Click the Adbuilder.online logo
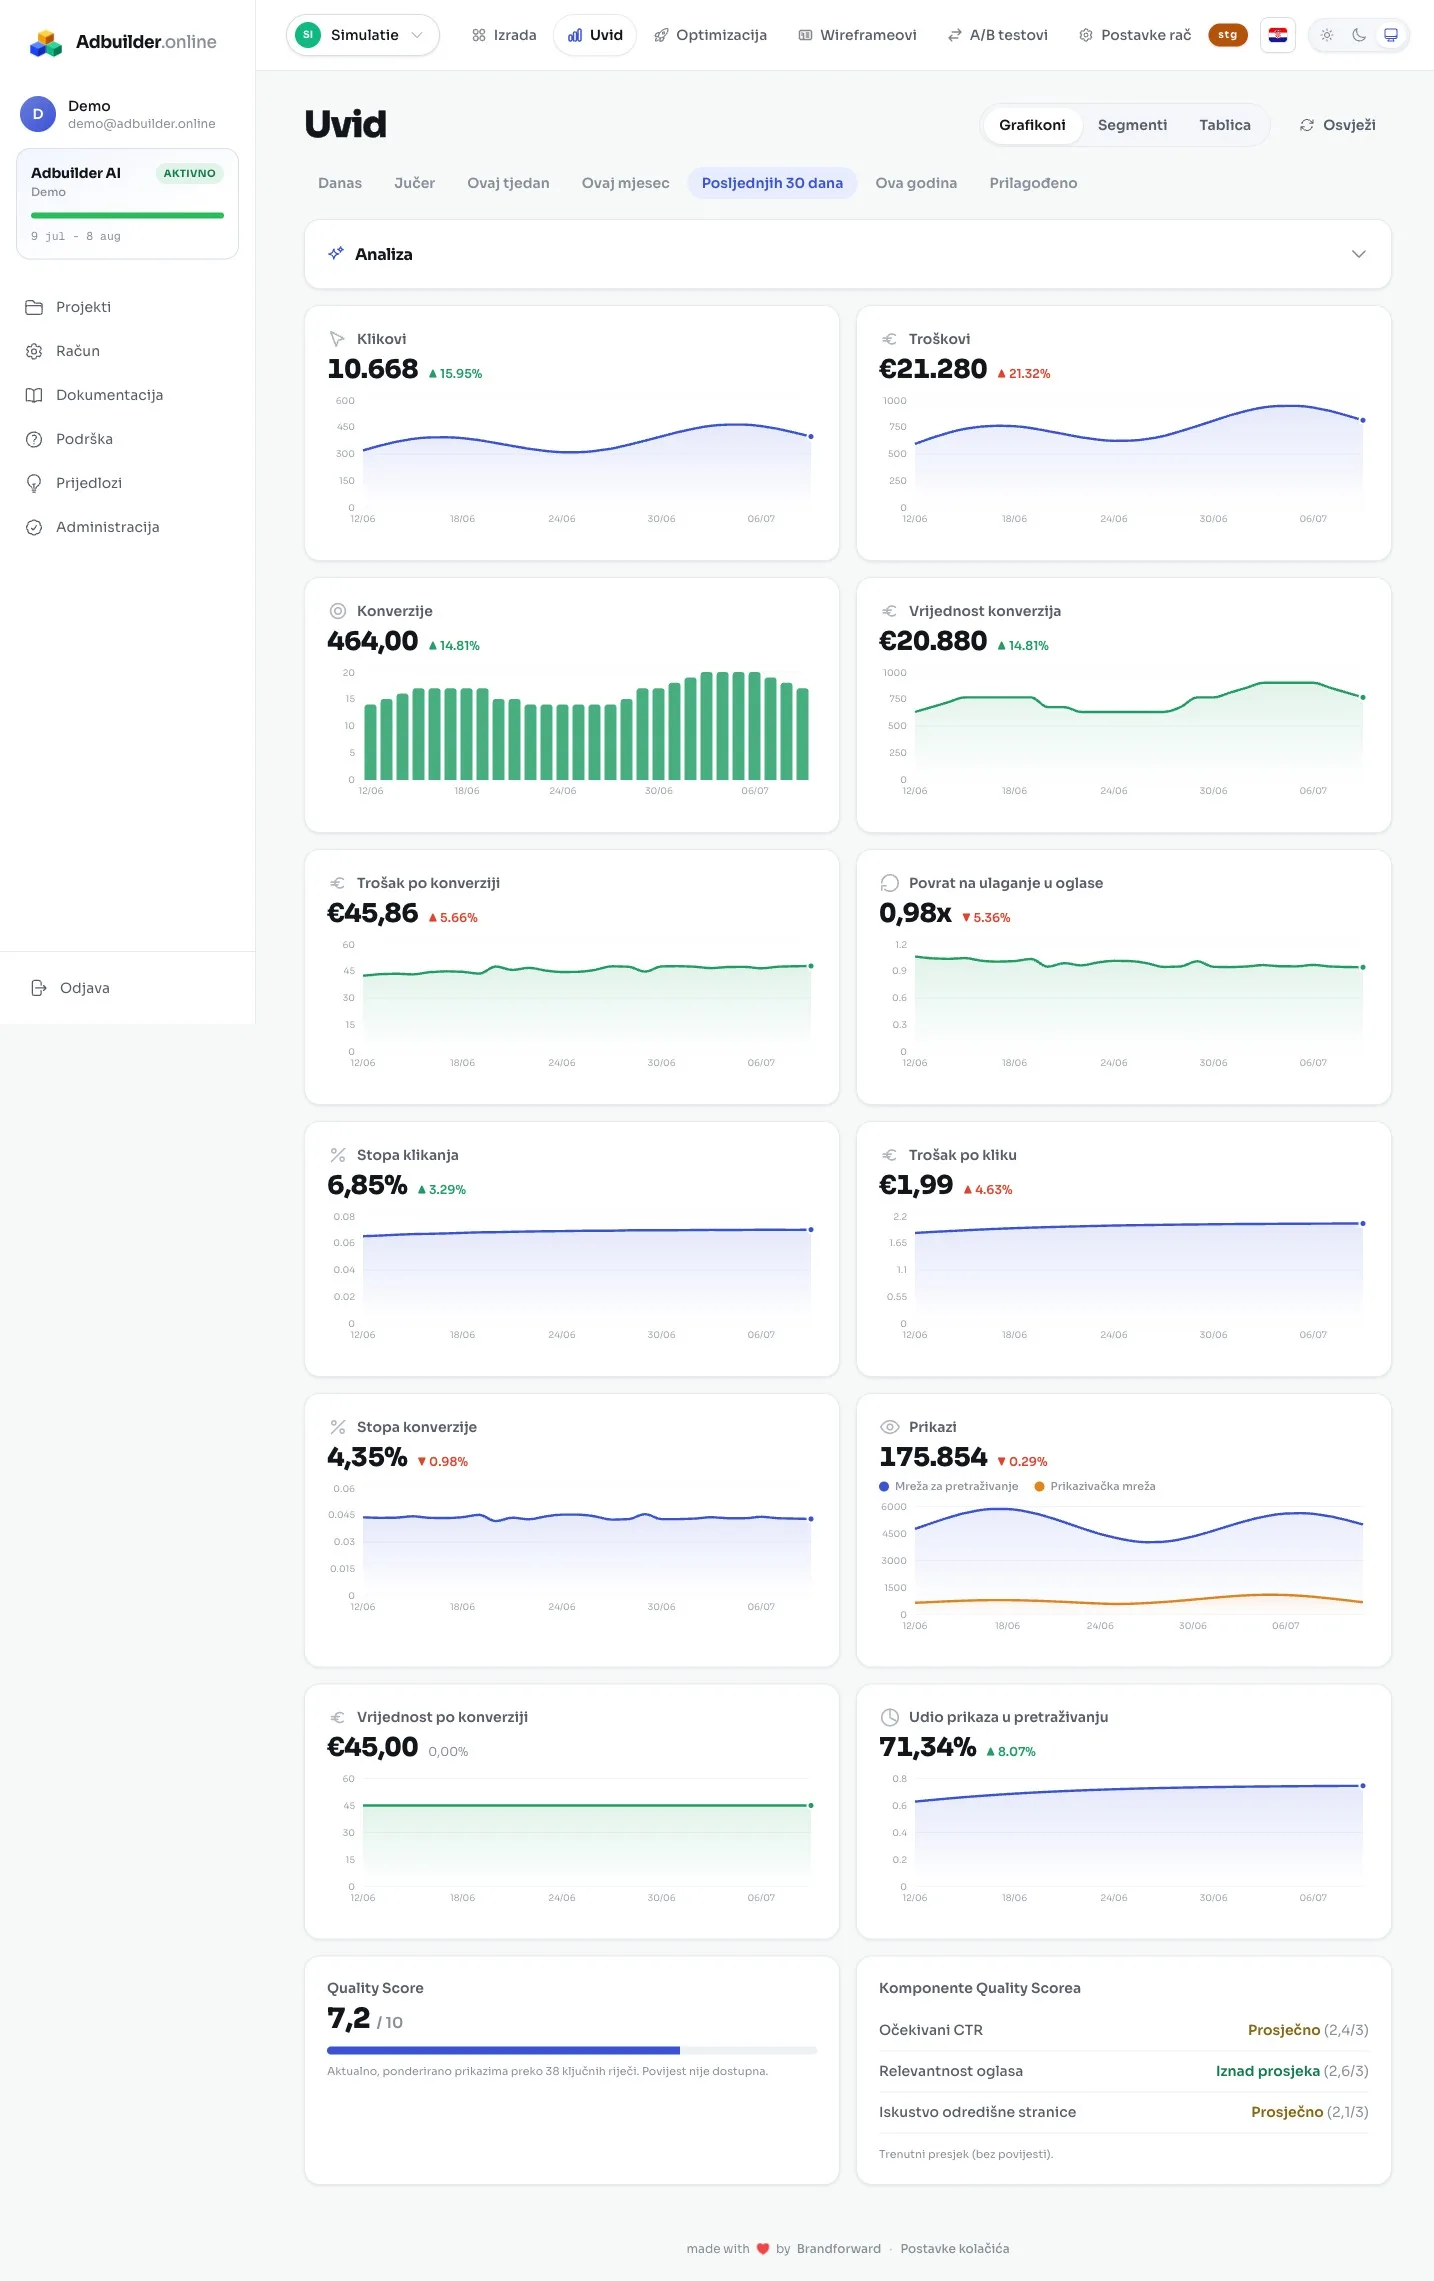The width and height of the screenshot is (1434, 2281). pyautogui.click(x=122, y=42)
